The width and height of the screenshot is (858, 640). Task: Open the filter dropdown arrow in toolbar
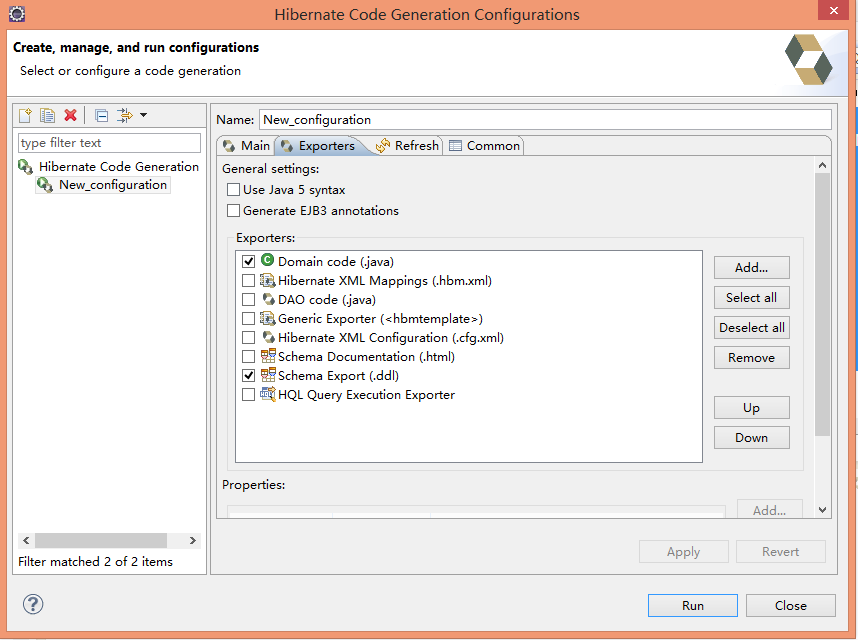coord(143,115)
